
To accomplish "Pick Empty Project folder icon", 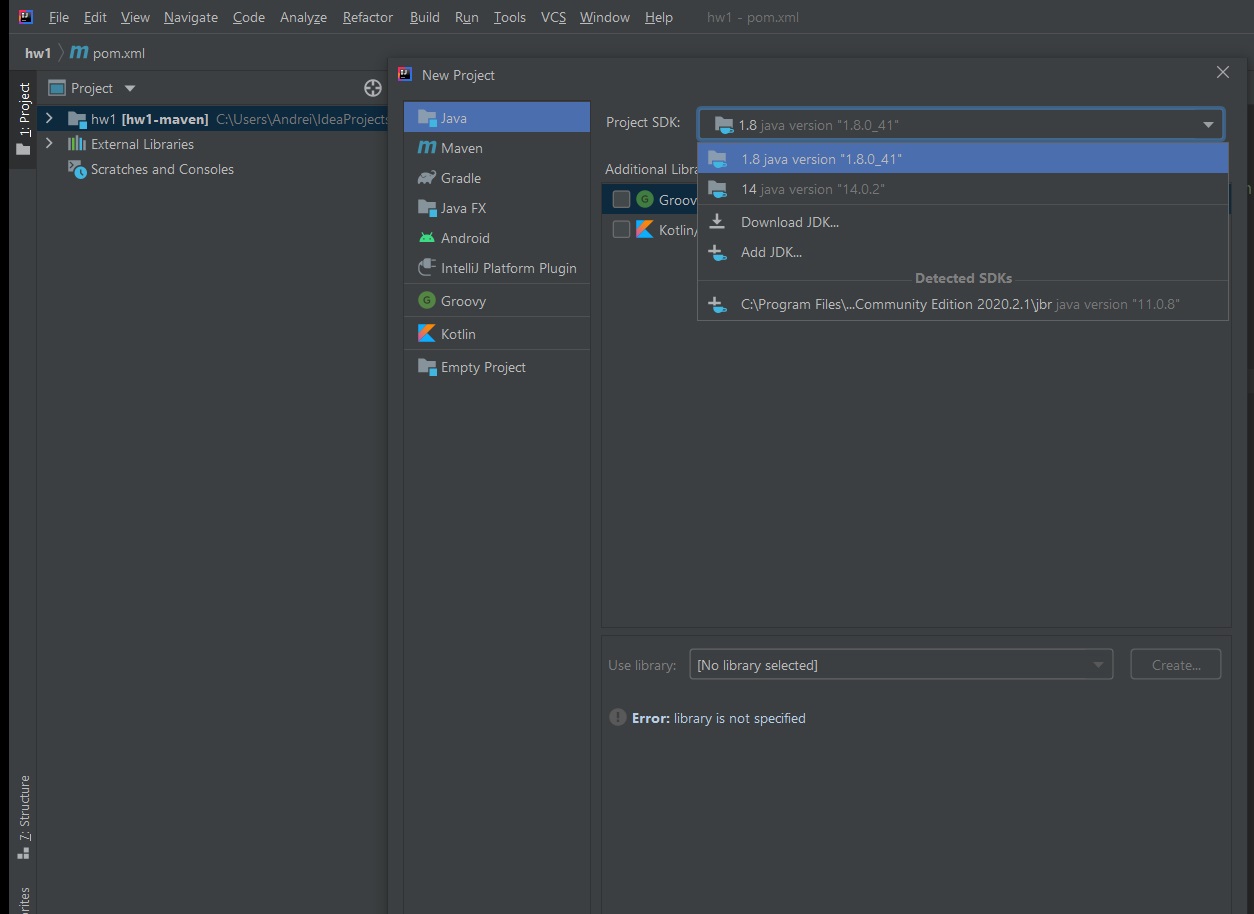I will point(427,367).
